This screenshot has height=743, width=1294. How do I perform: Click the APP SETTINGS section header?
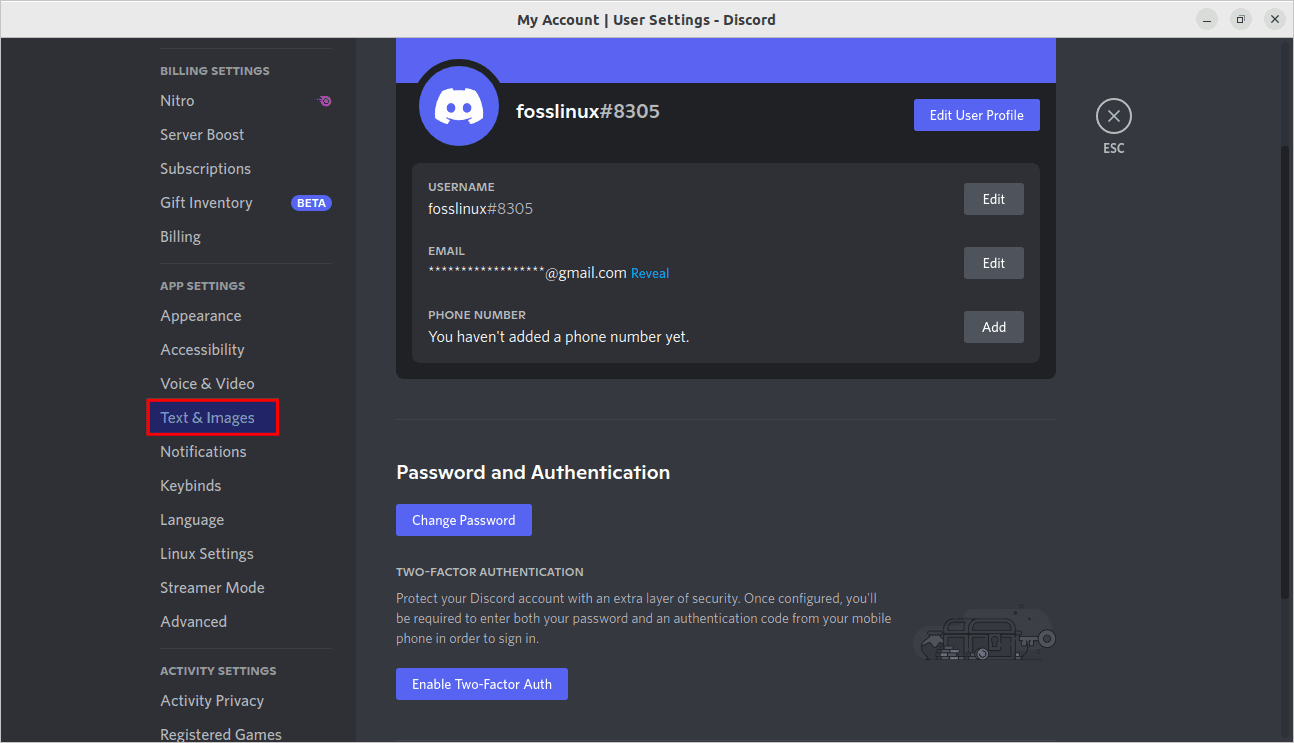(x=203, y=286)
